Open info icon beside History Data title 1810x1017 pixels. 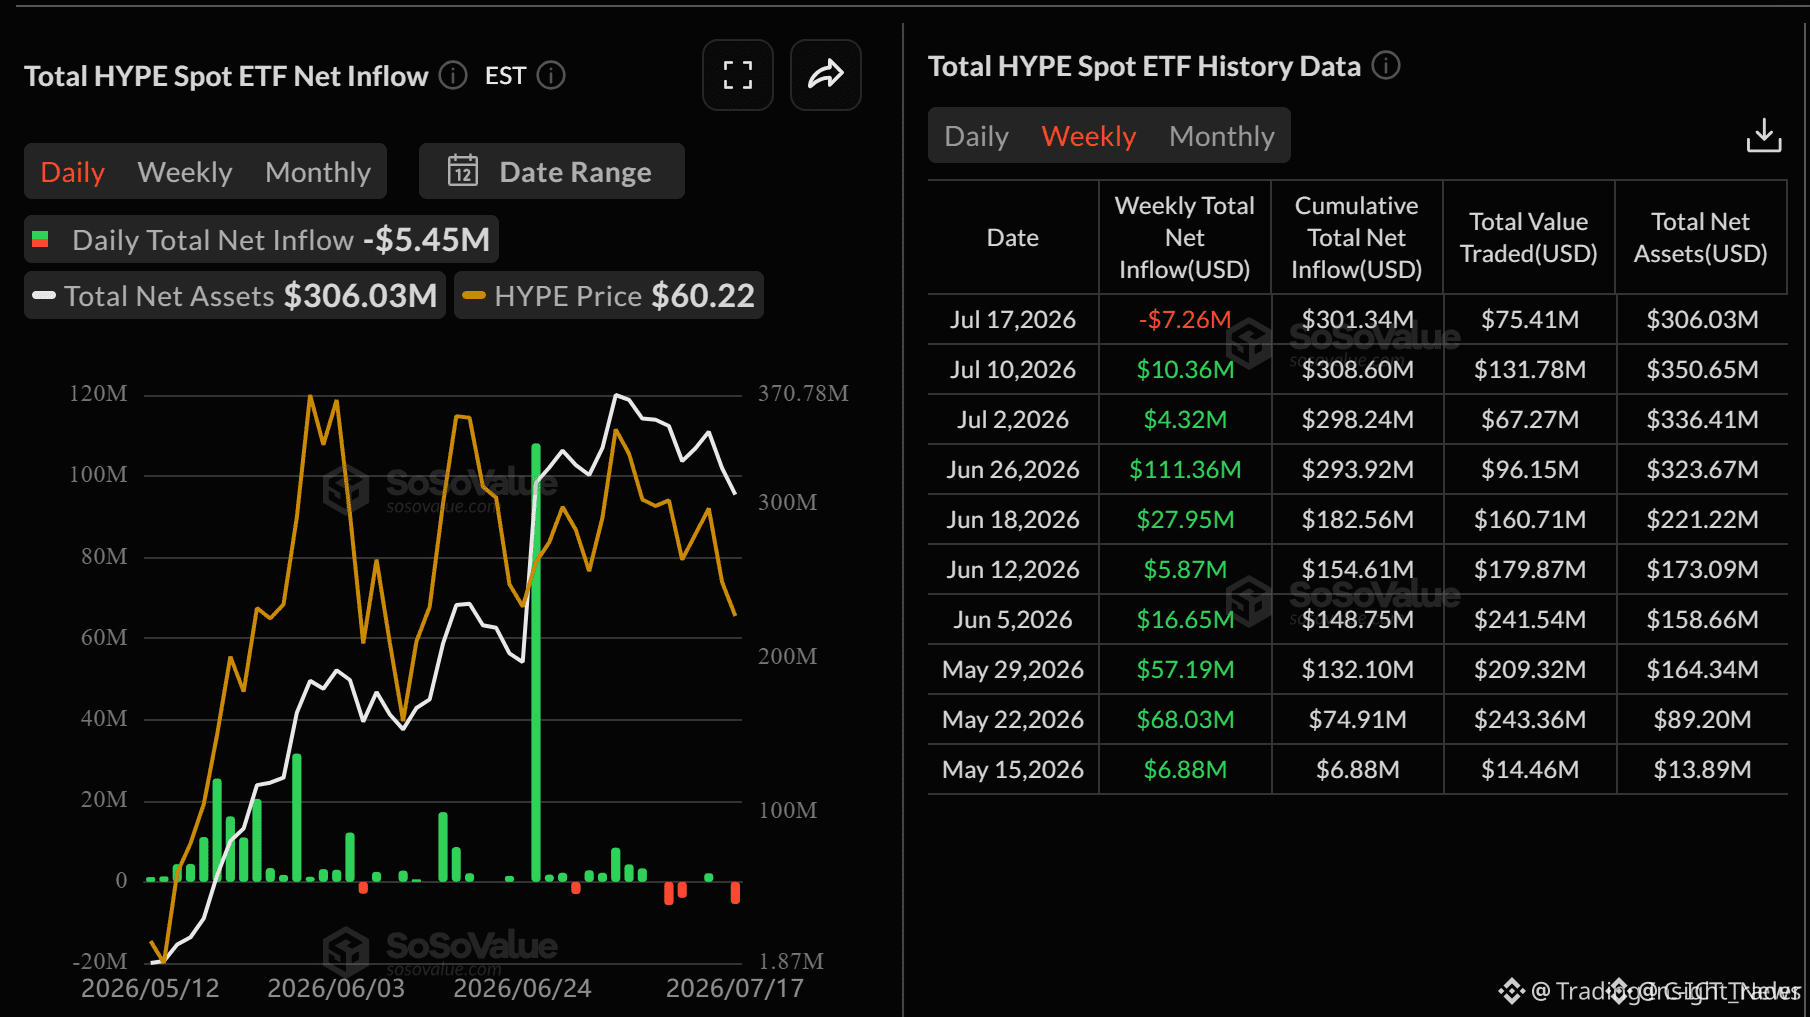coord(1386,66)
